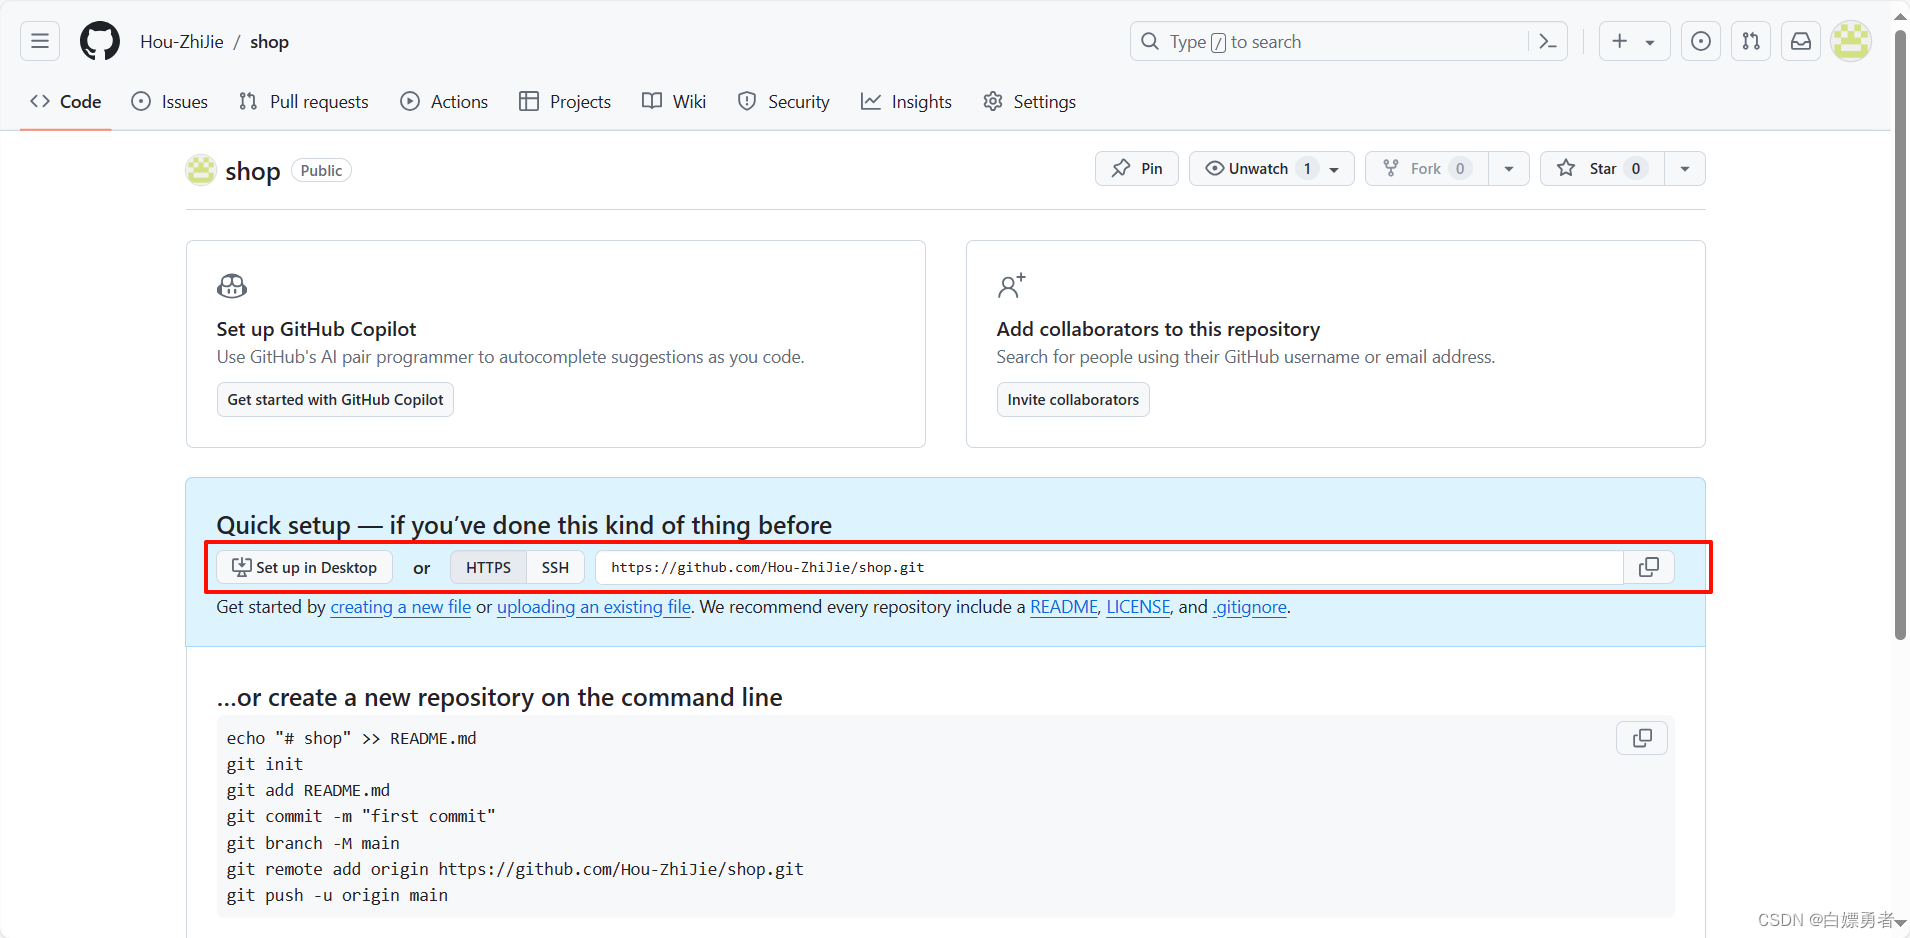1910x938 pixels.
Task: Copy the repository URL to clipboard
Action: coord(1649,567)
